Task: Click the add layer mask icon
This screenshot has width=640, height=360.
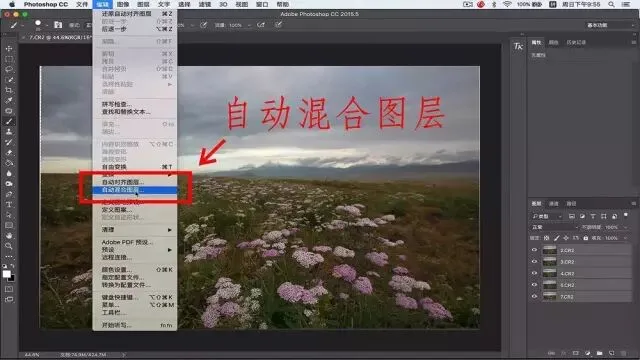Action: 576,353
